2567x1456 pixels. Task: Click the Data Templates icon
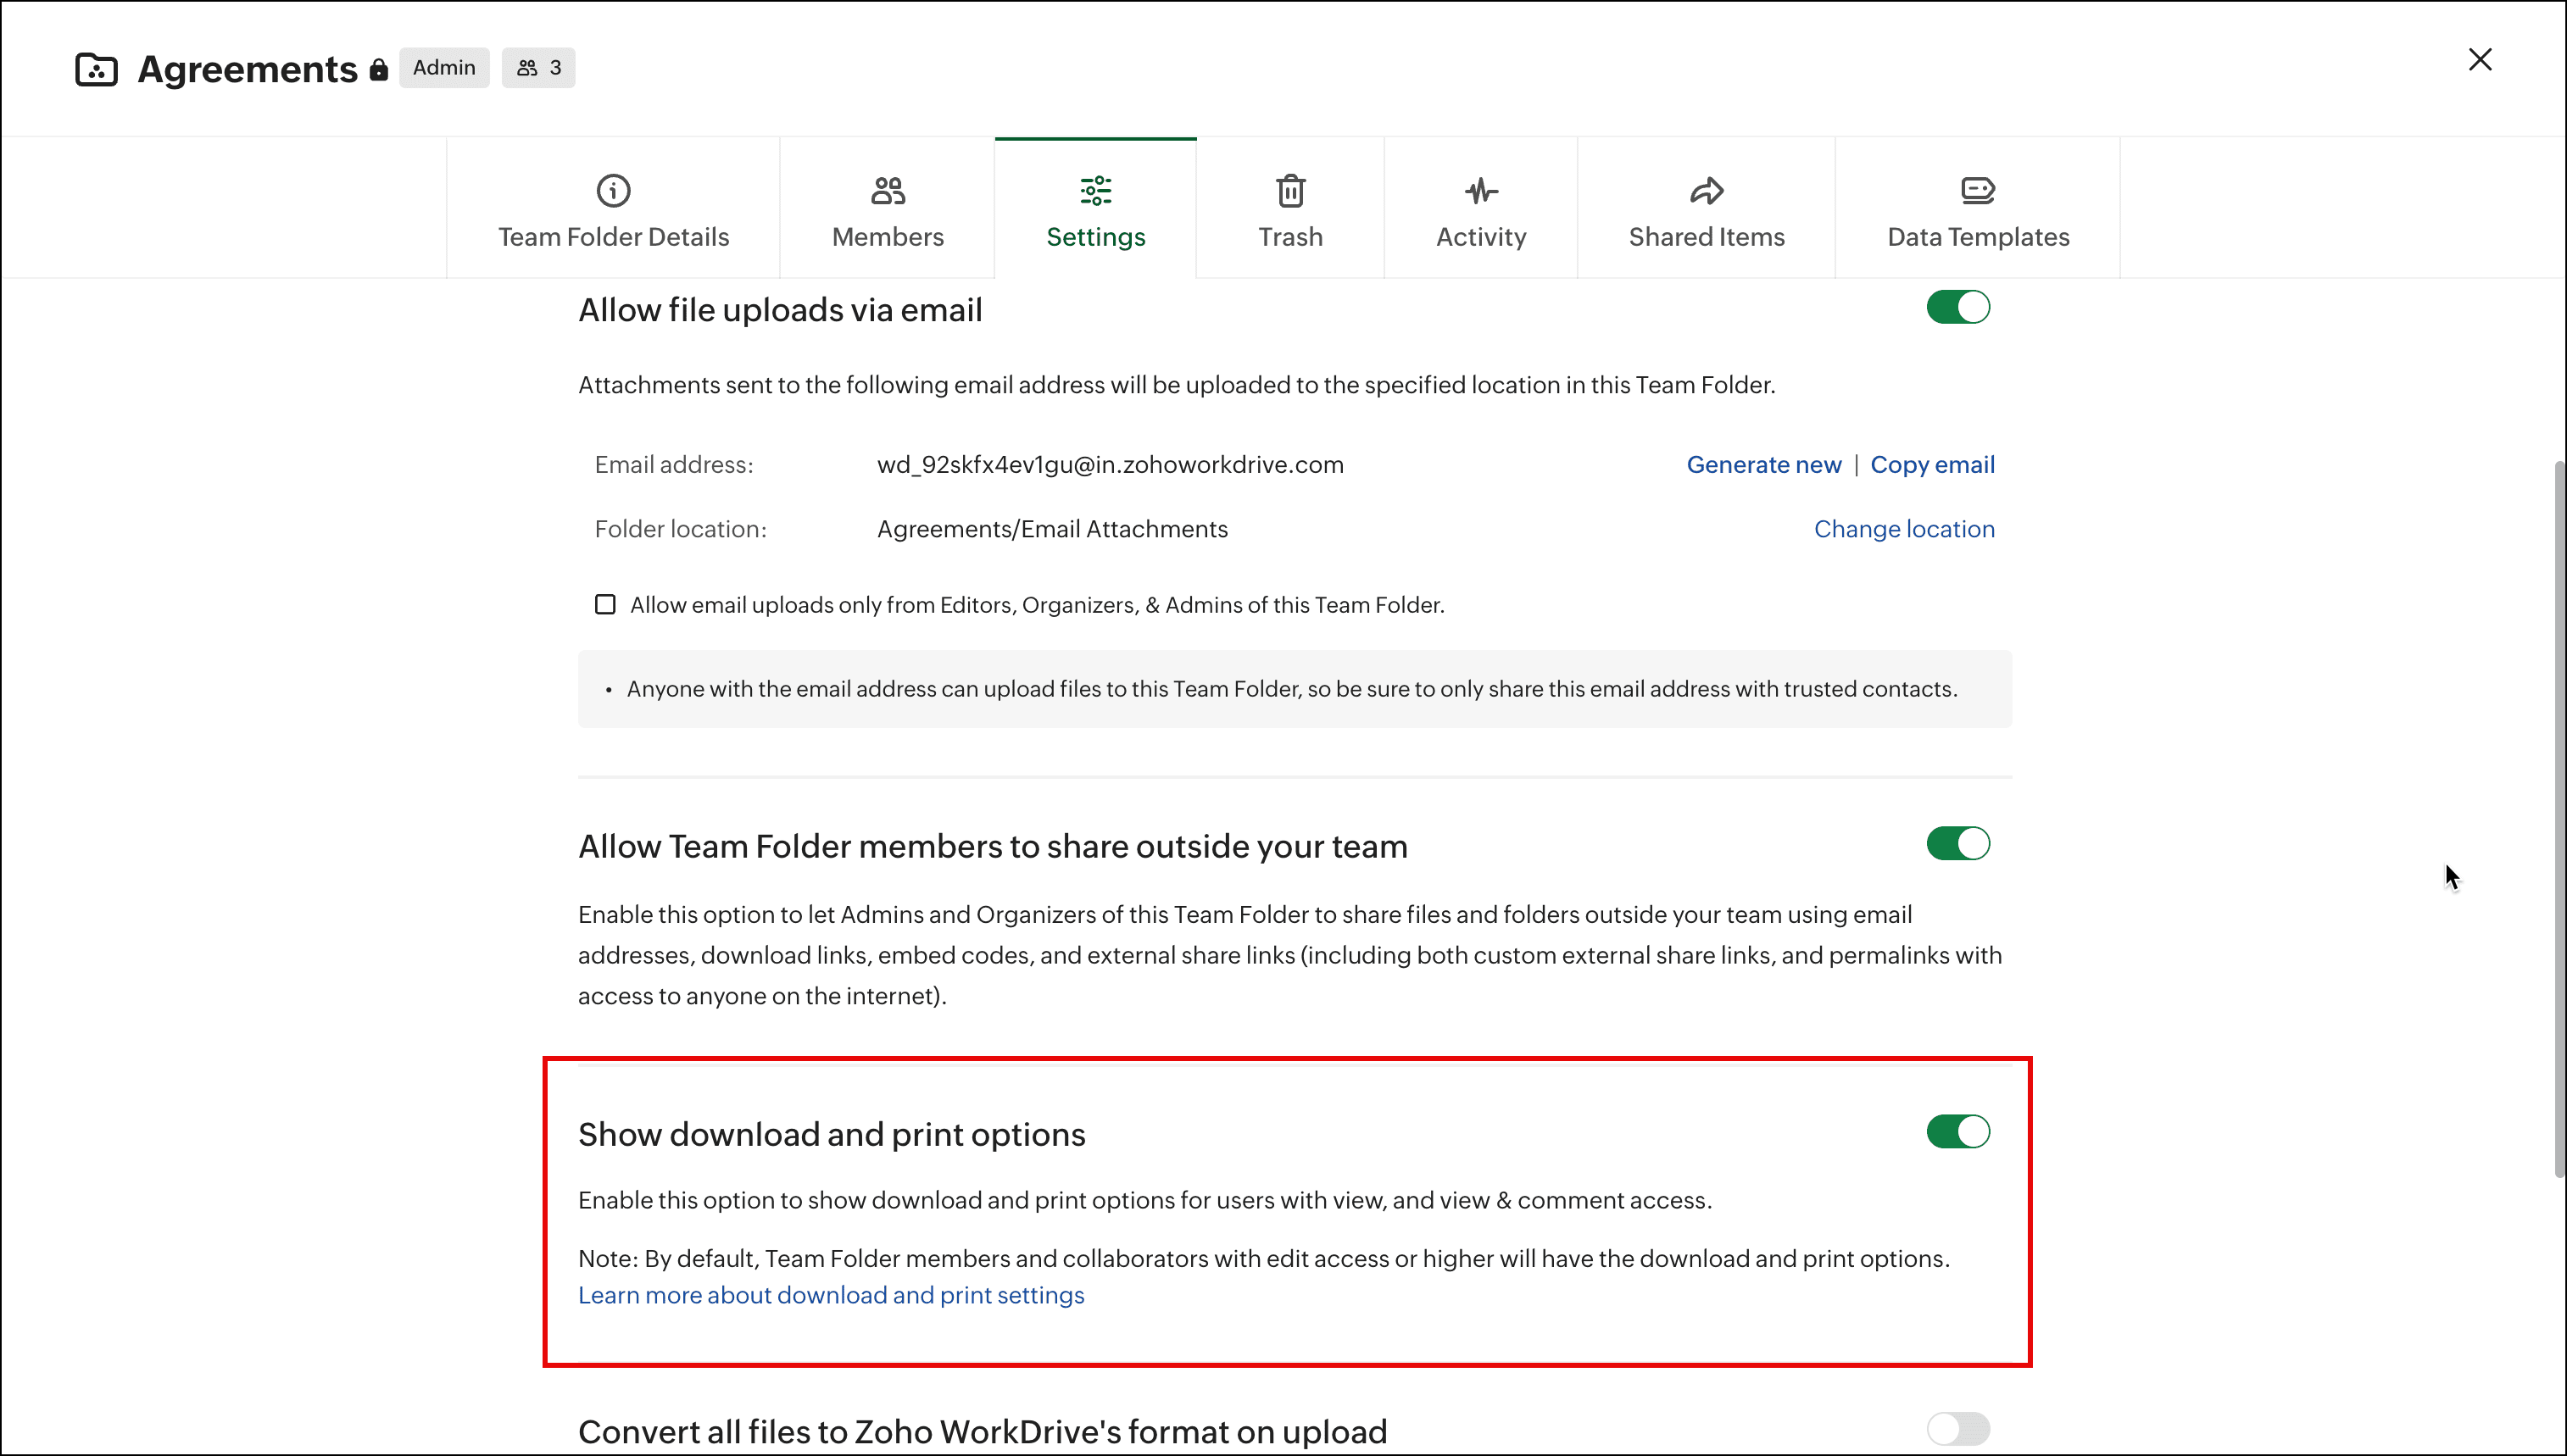tap(1977, 190)
